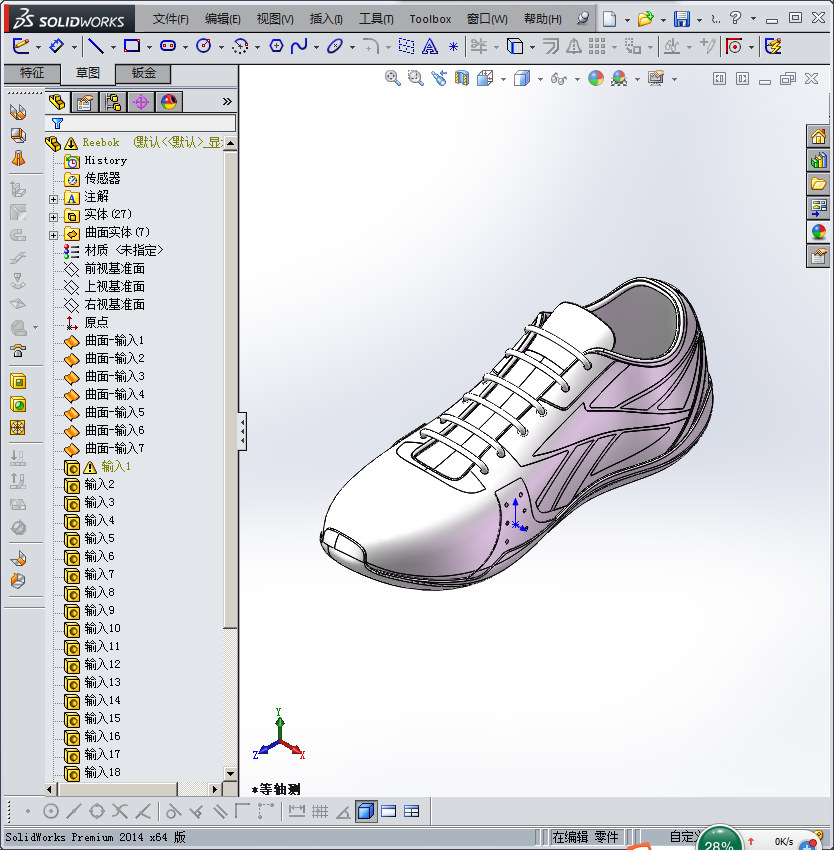Click Zoom to Area magnifier icon
Viewport: 834px width, 850px height.
(416, 79)
